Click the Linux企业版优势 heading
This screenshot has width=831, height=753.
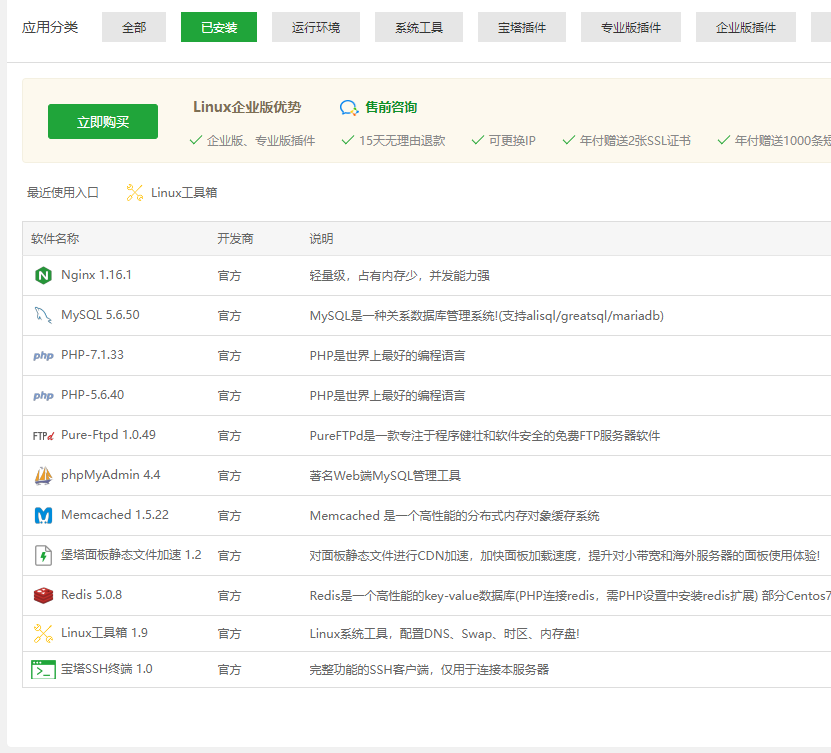click(x=247, y=107)
